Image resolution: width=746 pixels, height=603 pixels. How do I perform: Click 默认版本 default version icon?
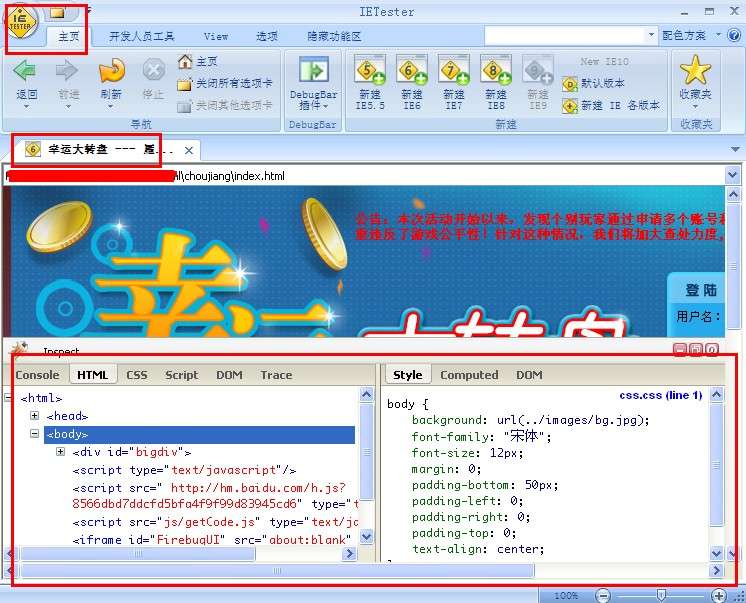pyautogui.click(x=569, y=84)
